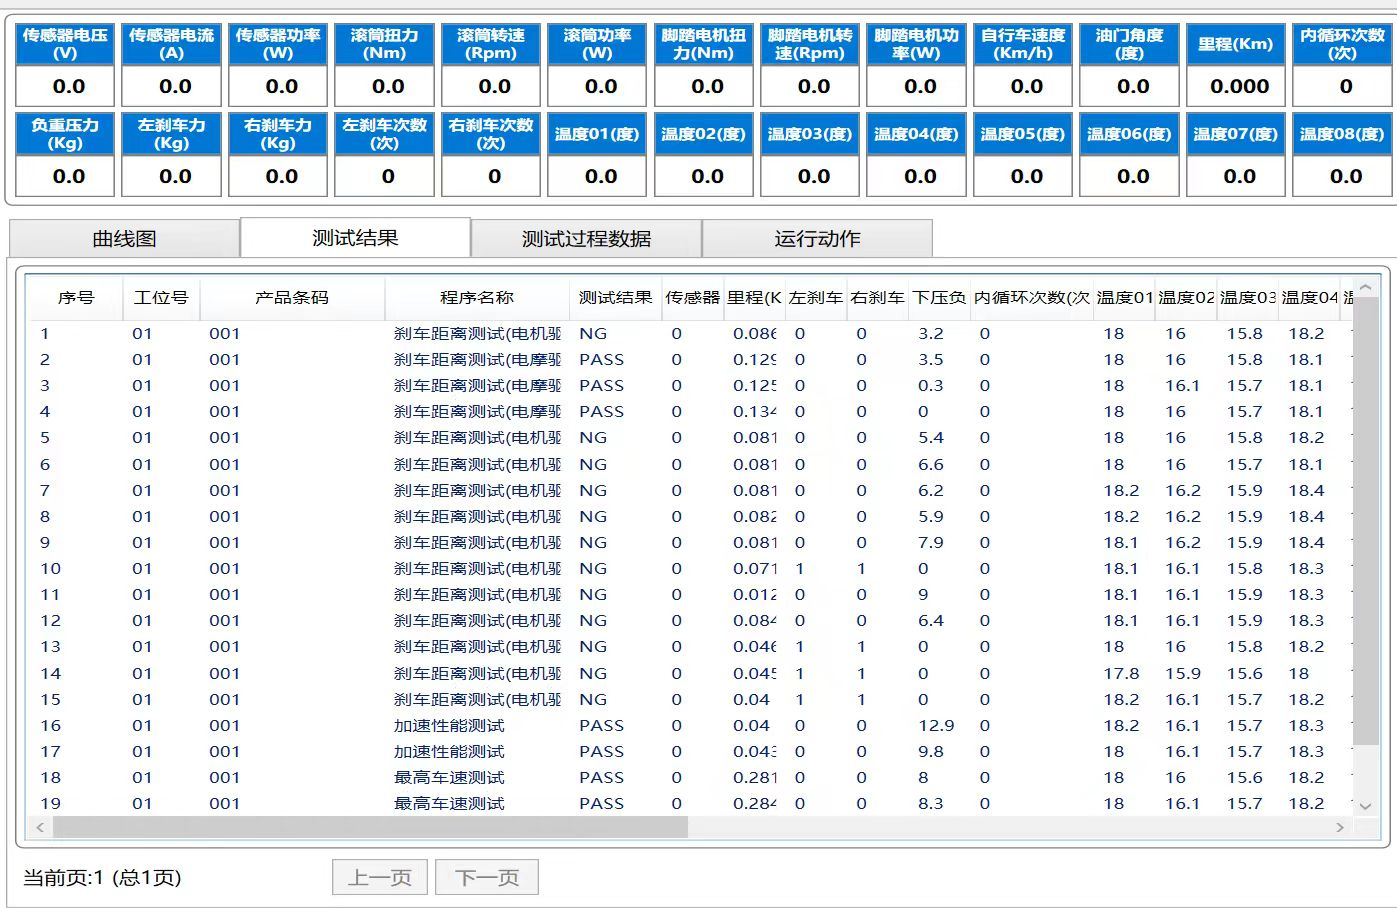Click the 里程(Km) value field
1397x908 pixels.
(1239, 87)
